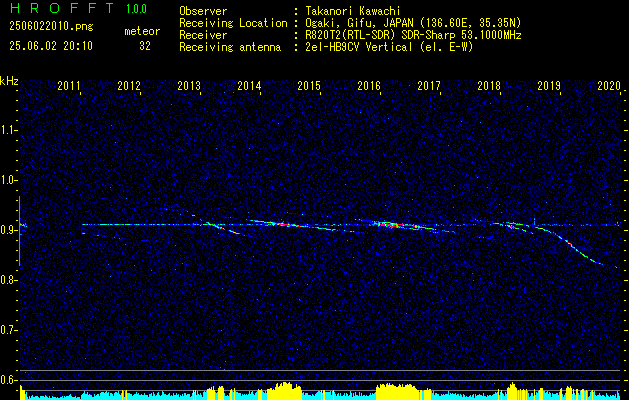Select the Ogaki, Gifu, JAPAN location text

[413, 23]
